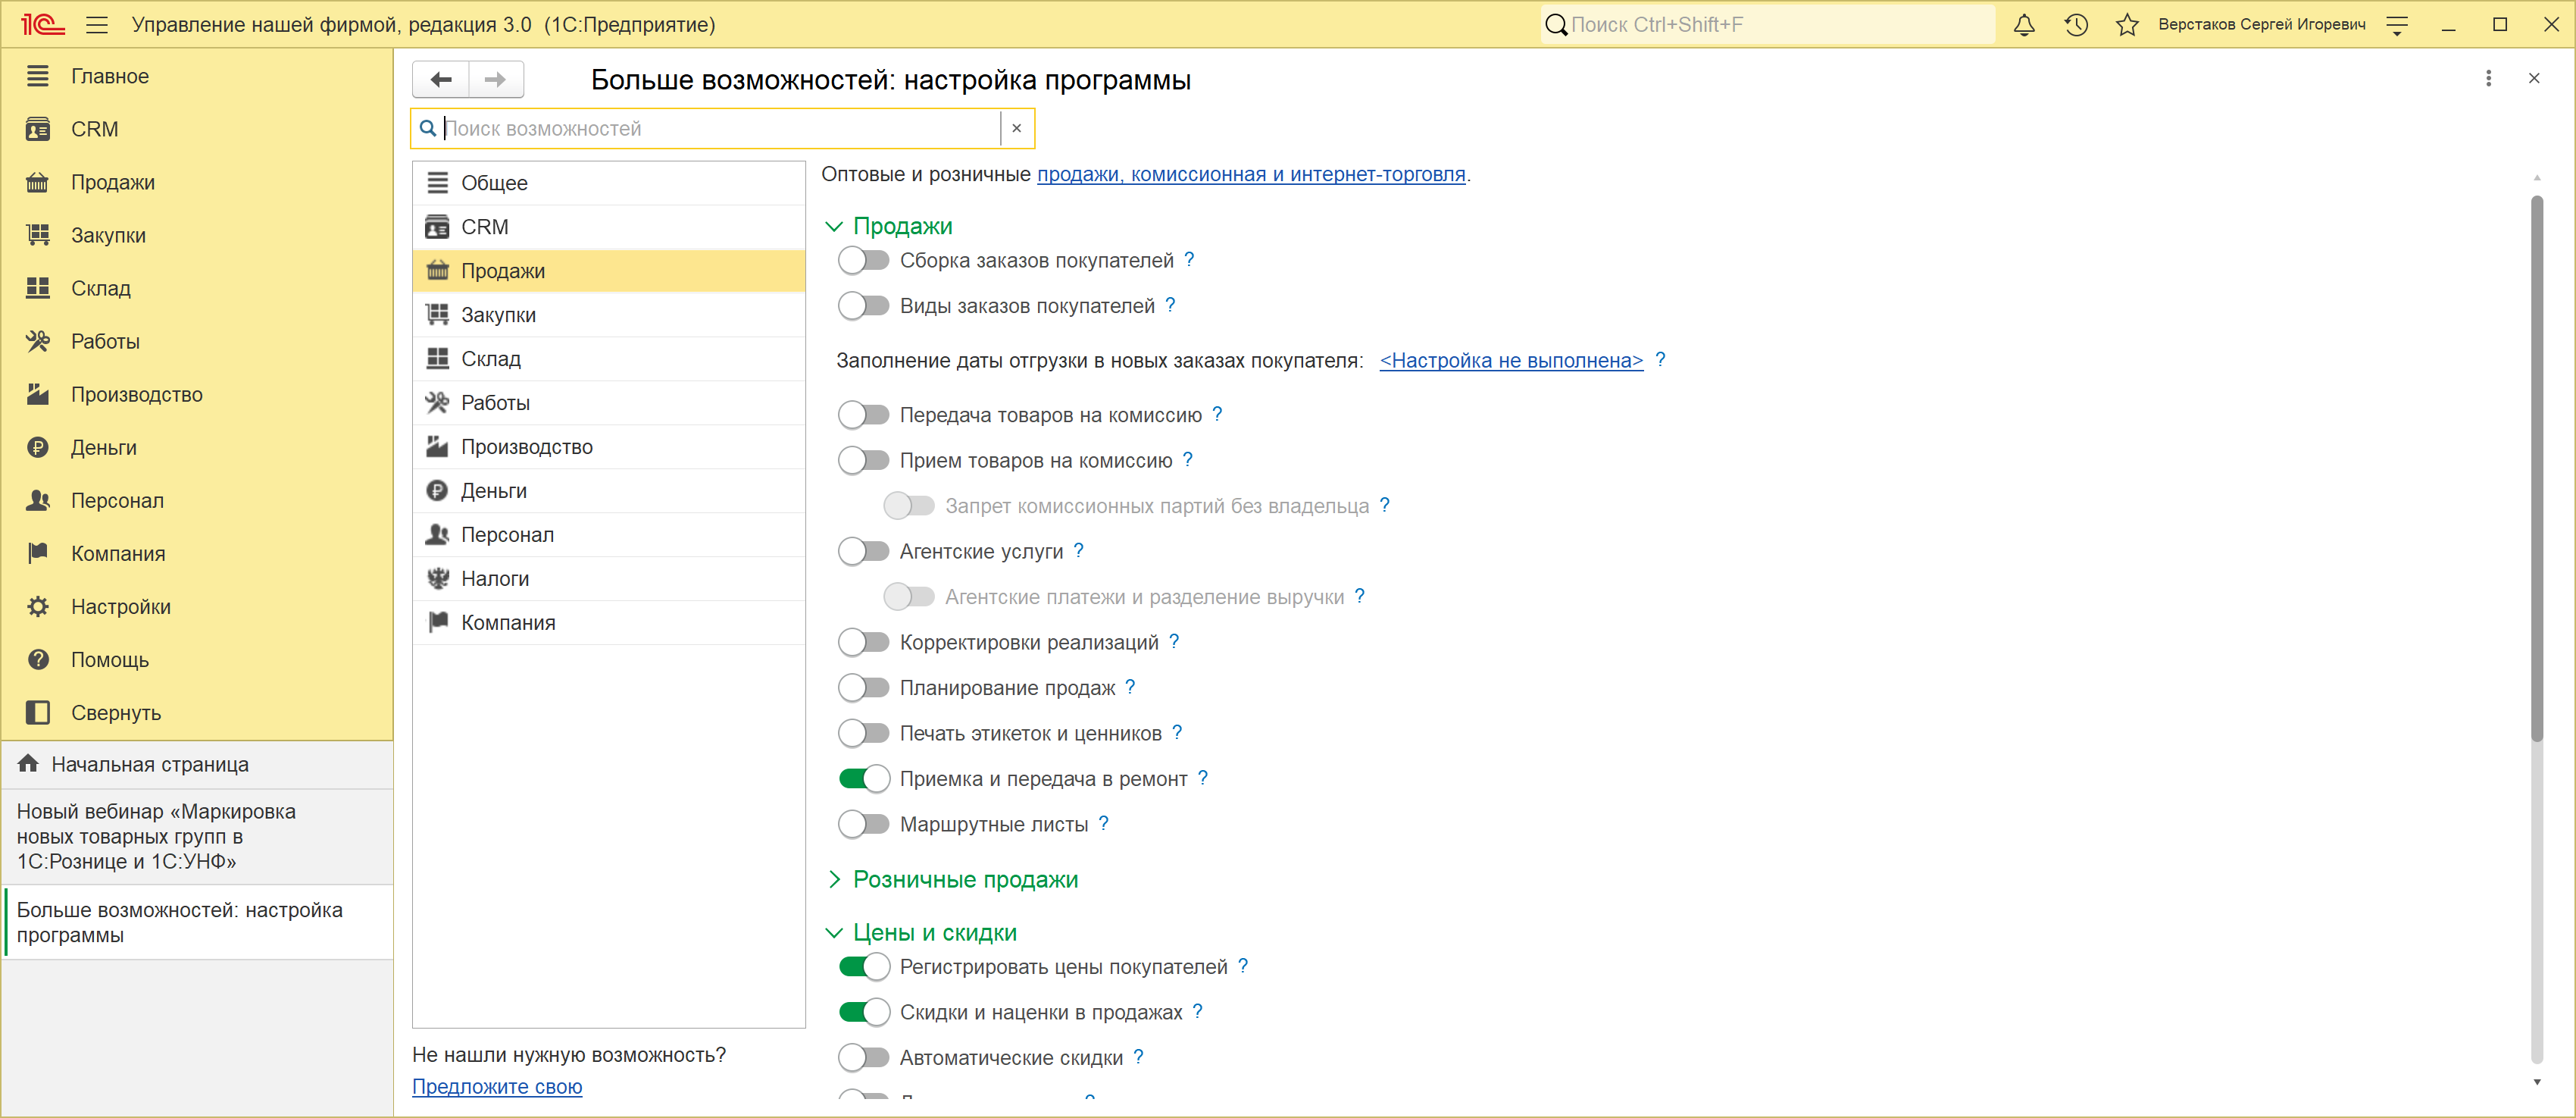Go back with the left arrow button
This screenshot has width=2576, height=1118.
pos(441,79)
